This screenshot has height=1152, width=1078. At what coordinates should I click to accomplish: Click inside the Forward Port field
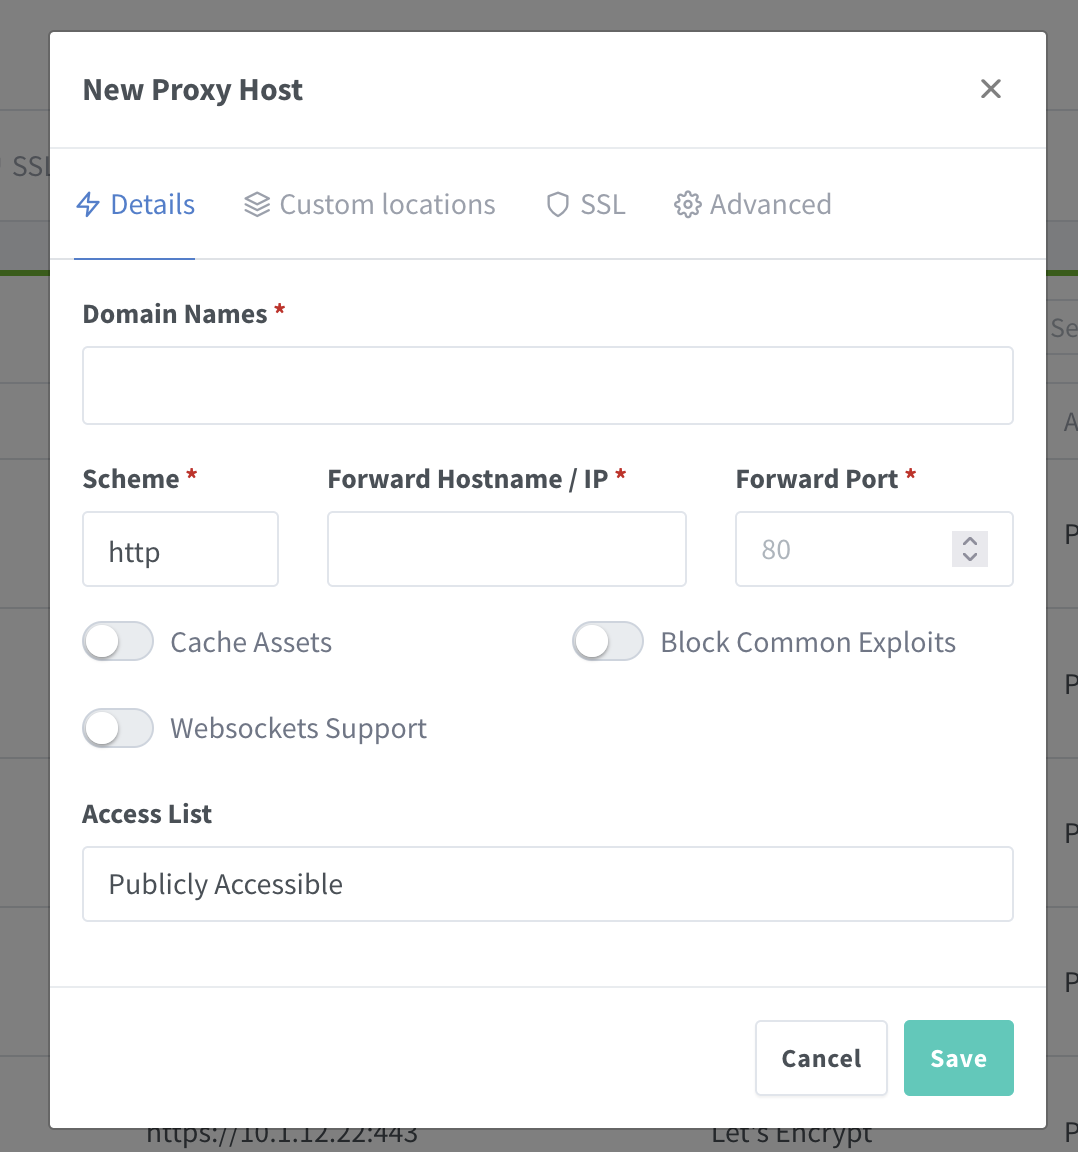[x=840, y=550]
